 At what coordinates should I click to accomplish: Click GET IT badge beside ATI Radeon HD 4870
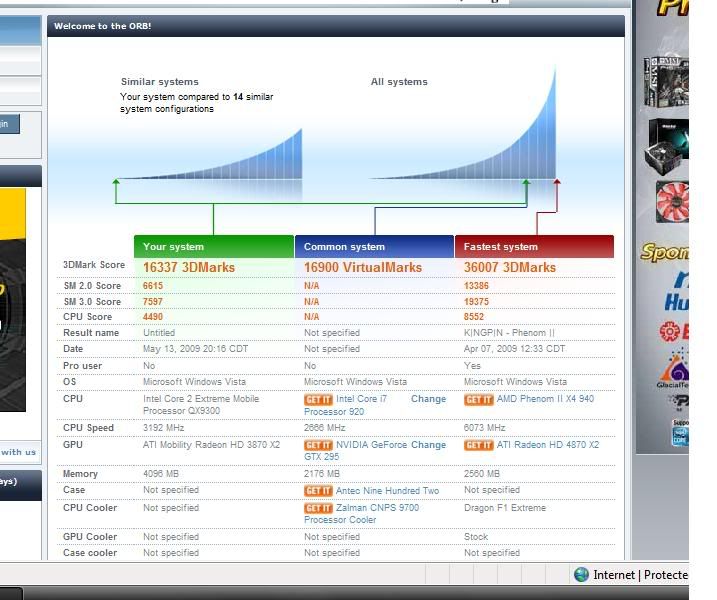click(x=478, y=445)
